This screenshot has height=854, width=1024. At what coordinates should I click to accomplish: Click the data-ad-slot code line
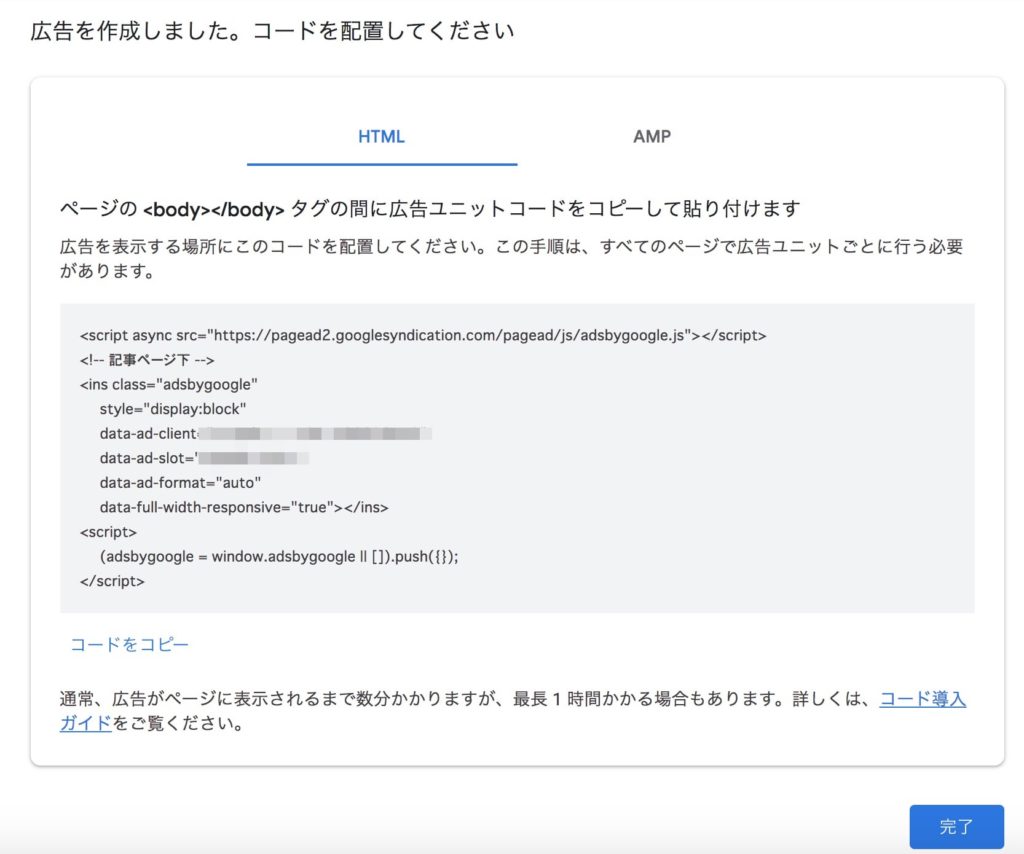point(204,458)
